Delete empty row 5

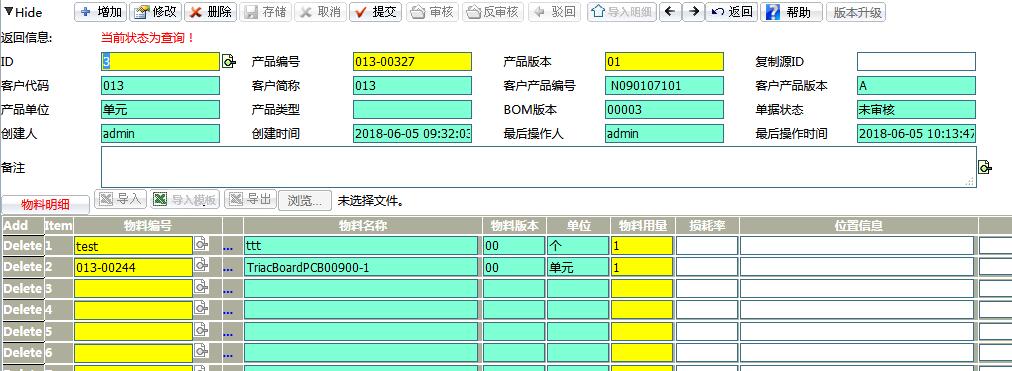(x=23, y=331)
